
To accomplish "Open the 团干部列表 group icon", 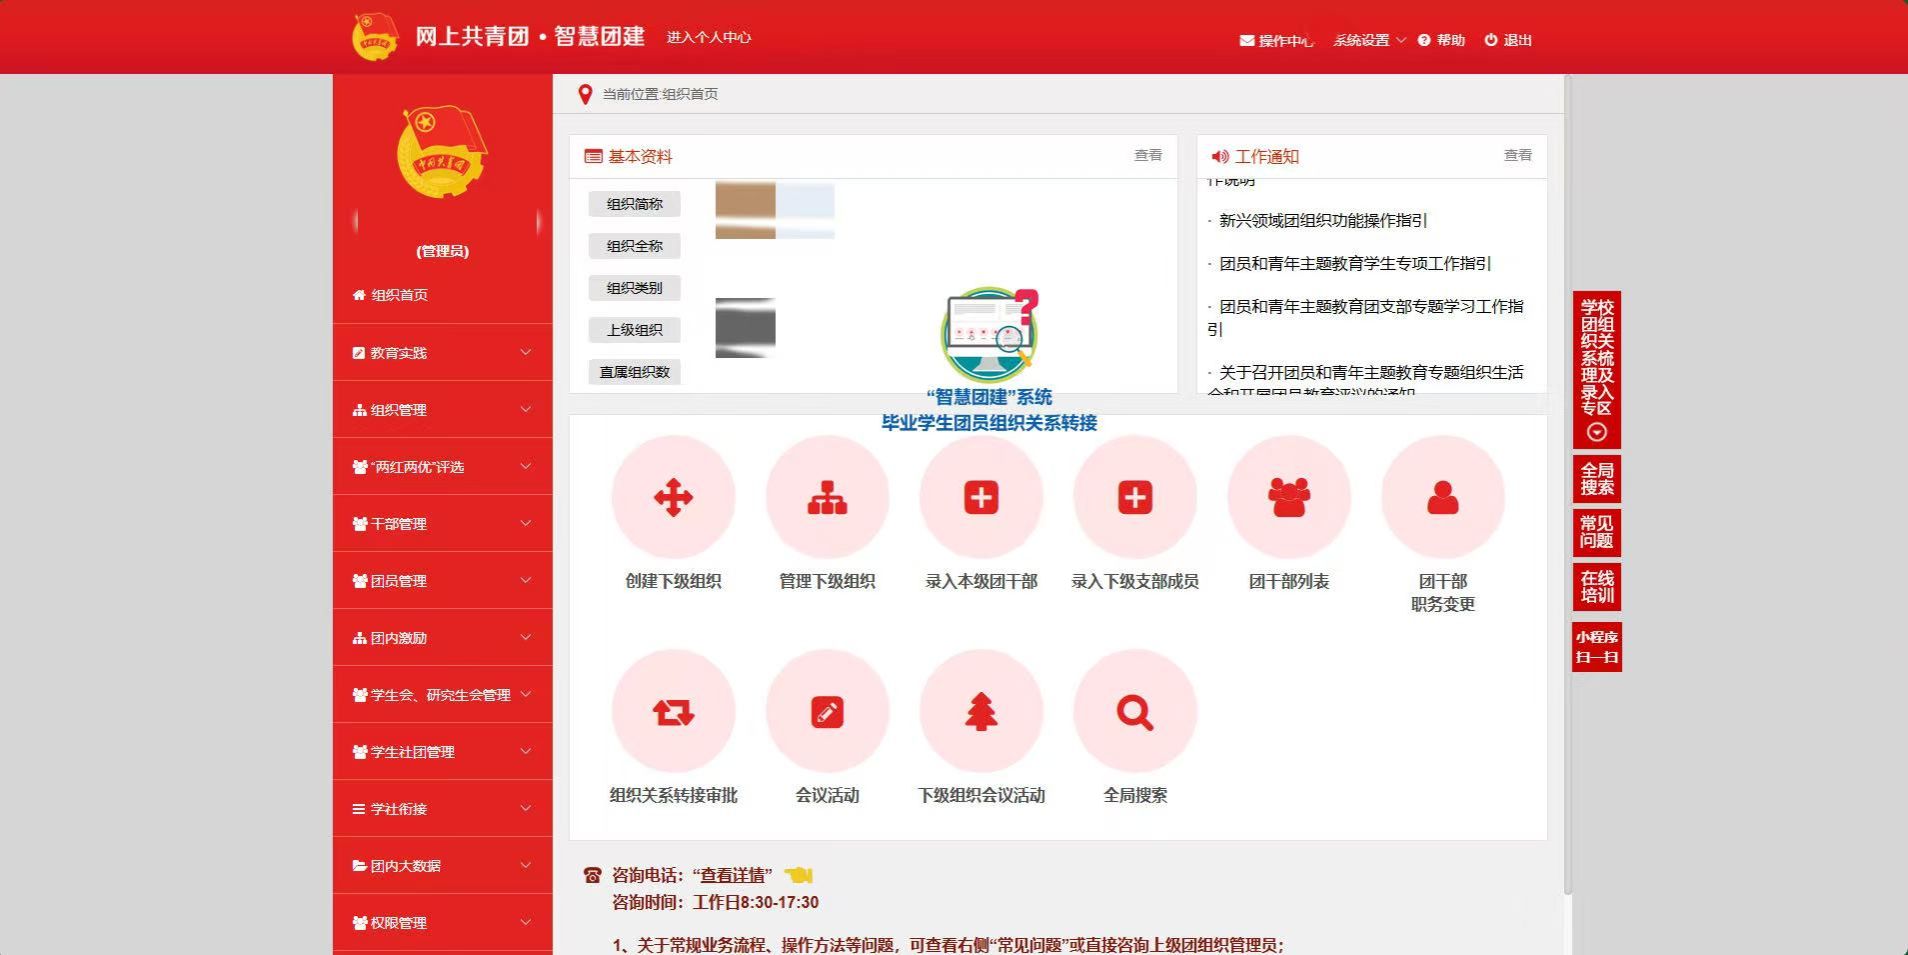I will point(1289,498).
